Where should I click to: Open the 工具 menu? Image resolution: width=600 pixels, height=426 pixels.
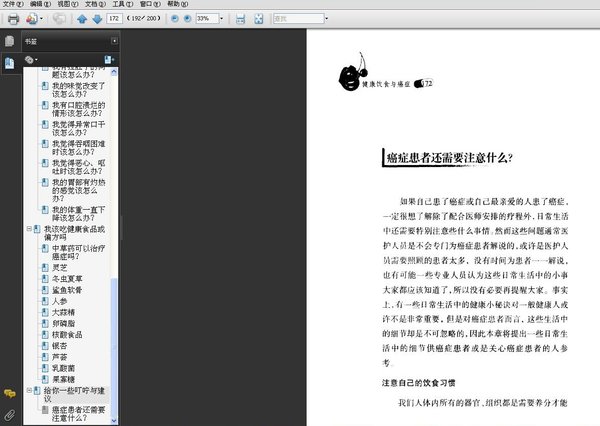[122, 4]
